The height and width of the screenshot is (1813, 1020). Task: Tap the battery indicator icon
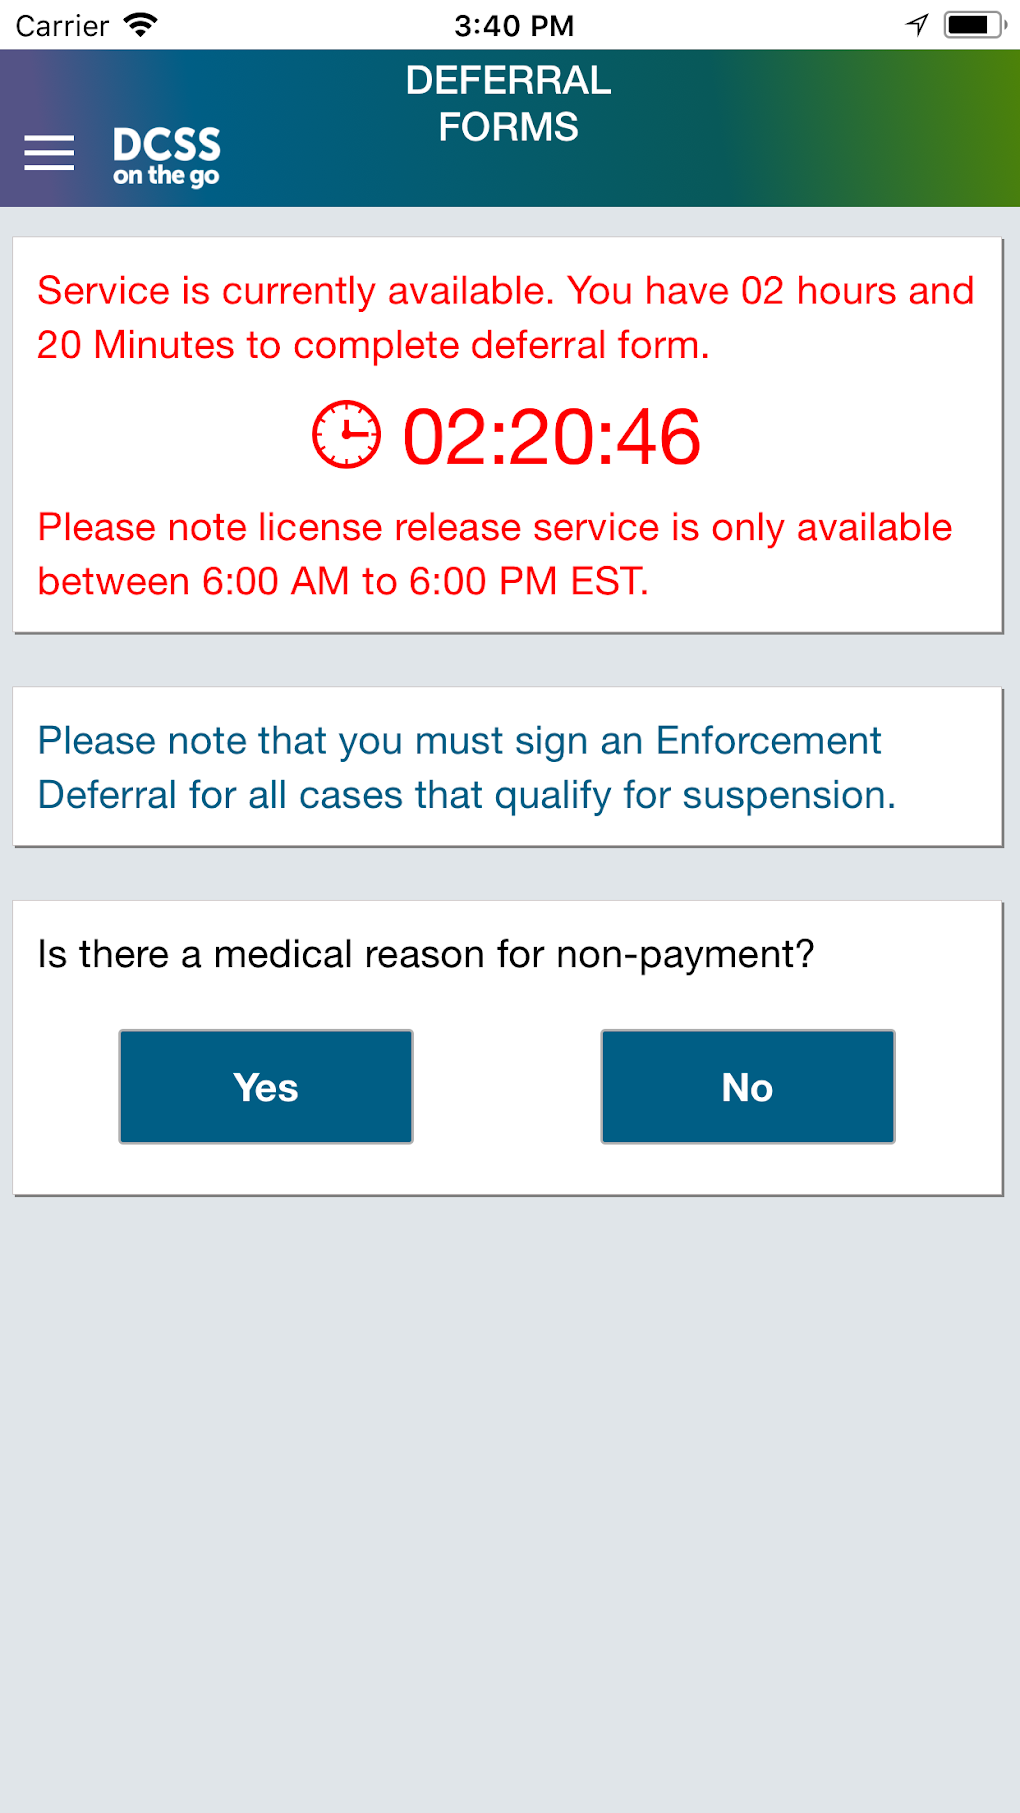(973, 25)
